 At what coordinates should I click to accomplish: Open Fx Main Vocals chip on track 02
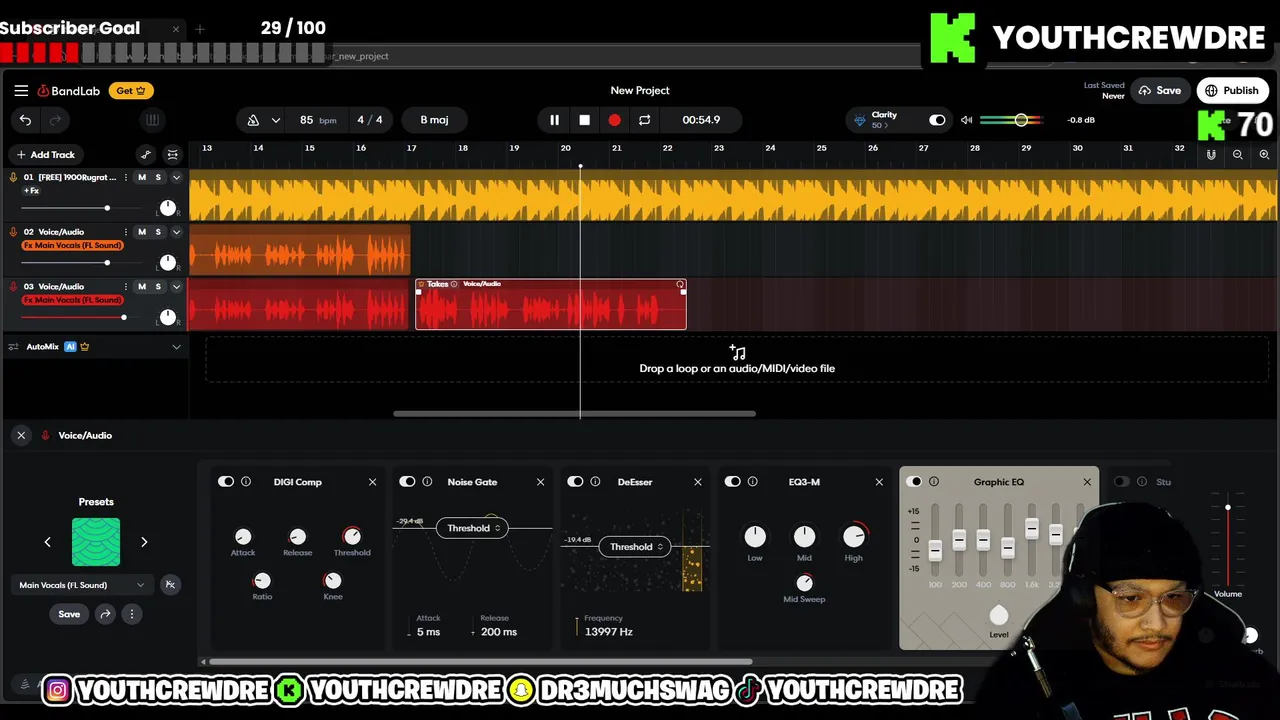pos(72,246)
